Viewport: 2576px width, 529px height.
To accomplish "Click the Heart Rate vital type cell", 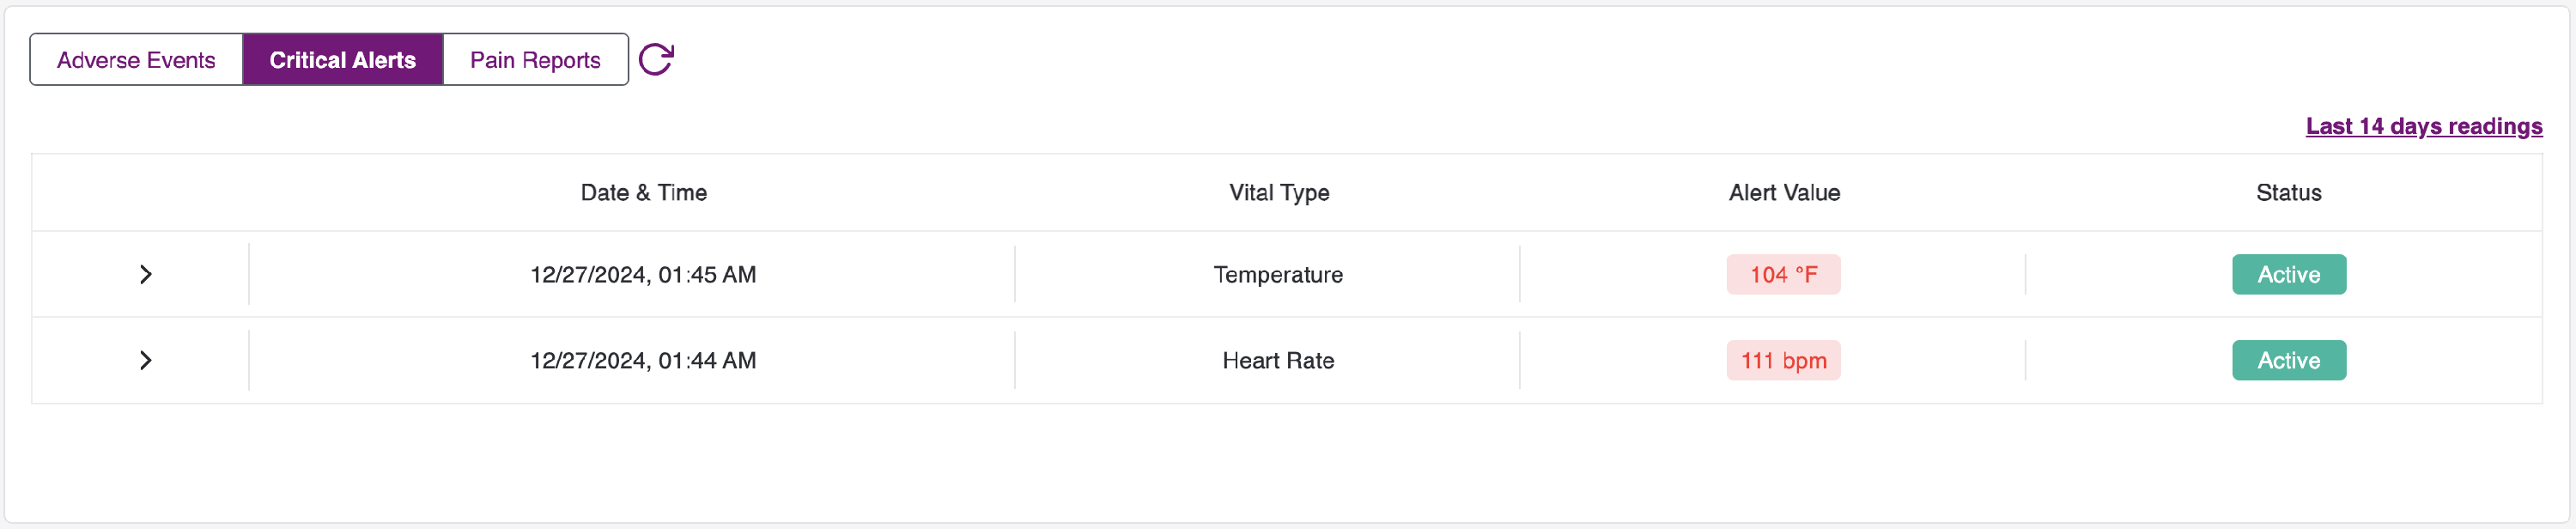I will [x=1278, y=360].
